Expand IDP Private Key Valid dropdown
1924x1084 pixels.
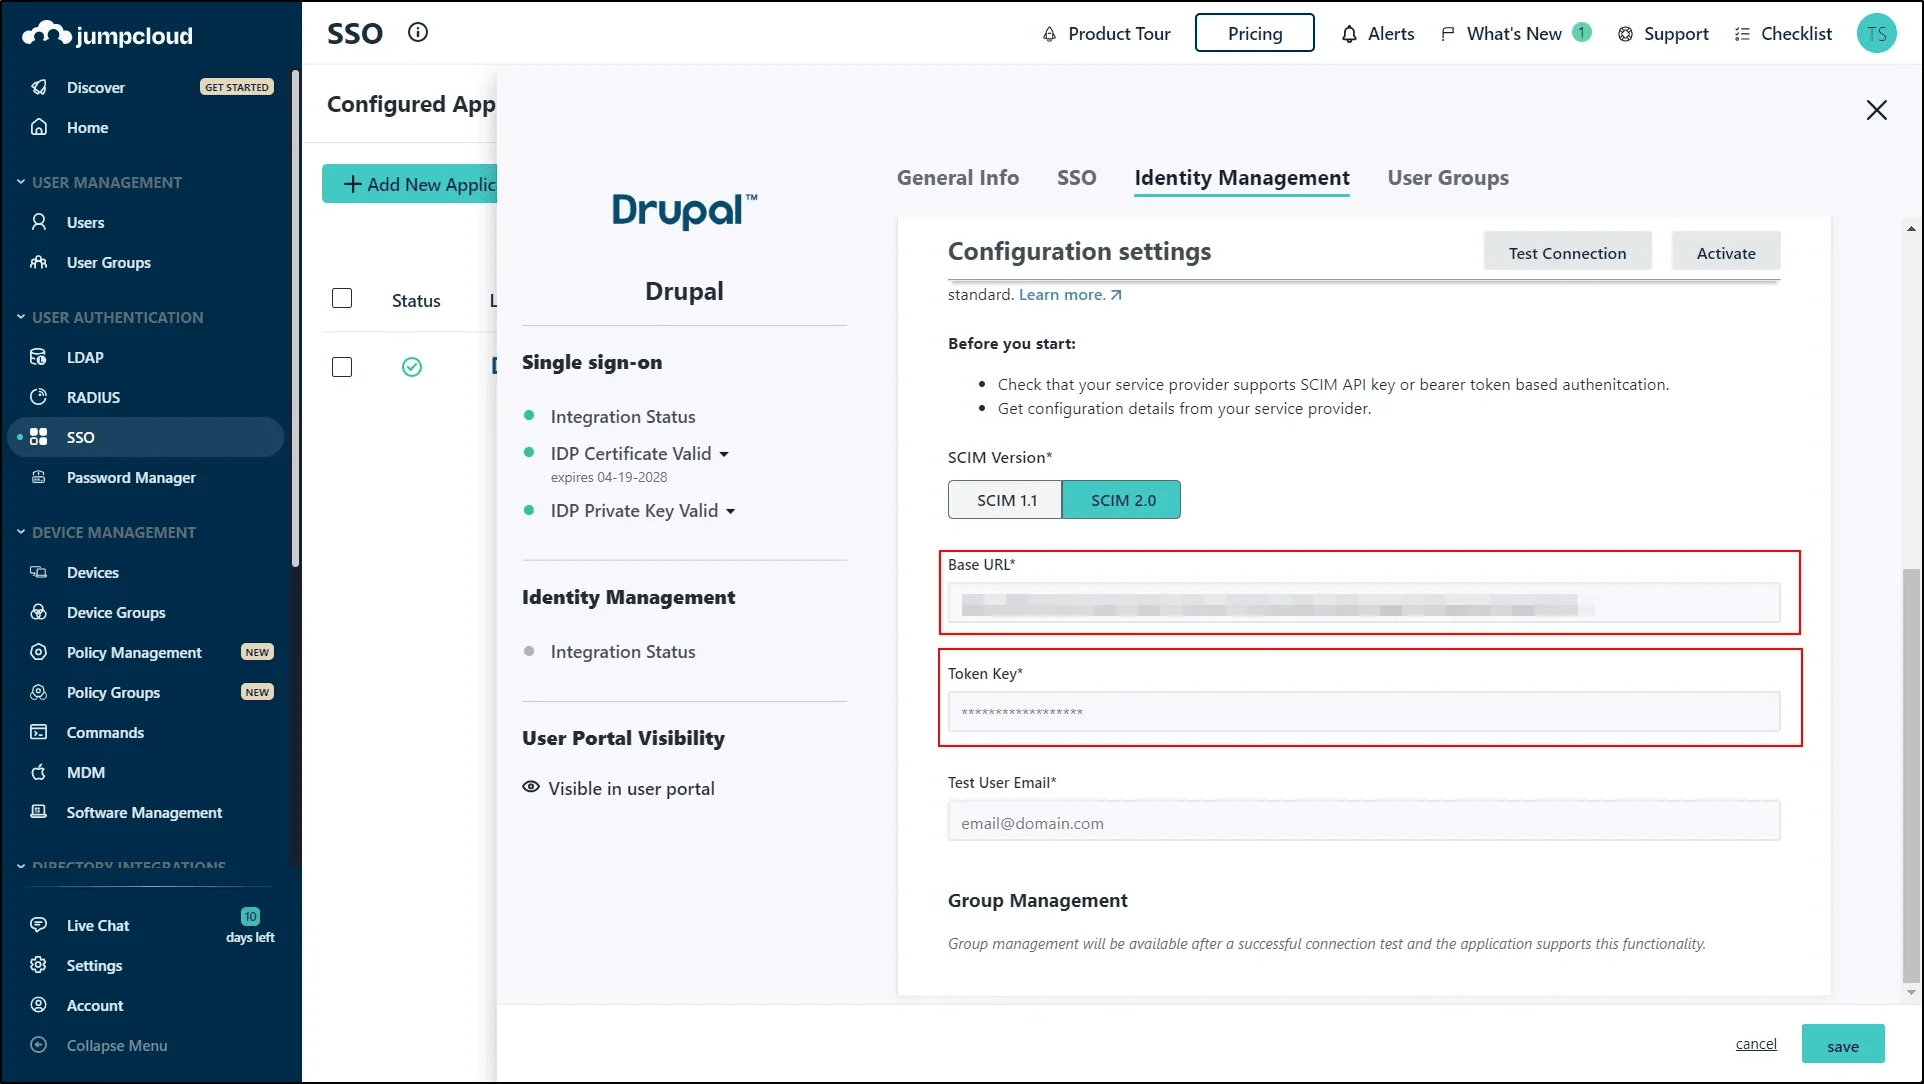click(x=730, y=511)
